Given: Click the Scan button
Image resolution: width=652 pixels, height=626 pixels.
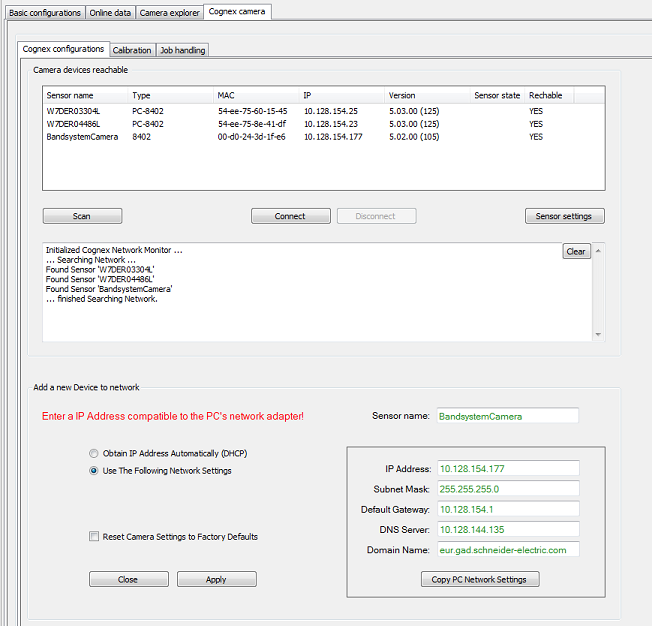Looking at the screenshot, I should pyautogui.click(x=82, y=216).
